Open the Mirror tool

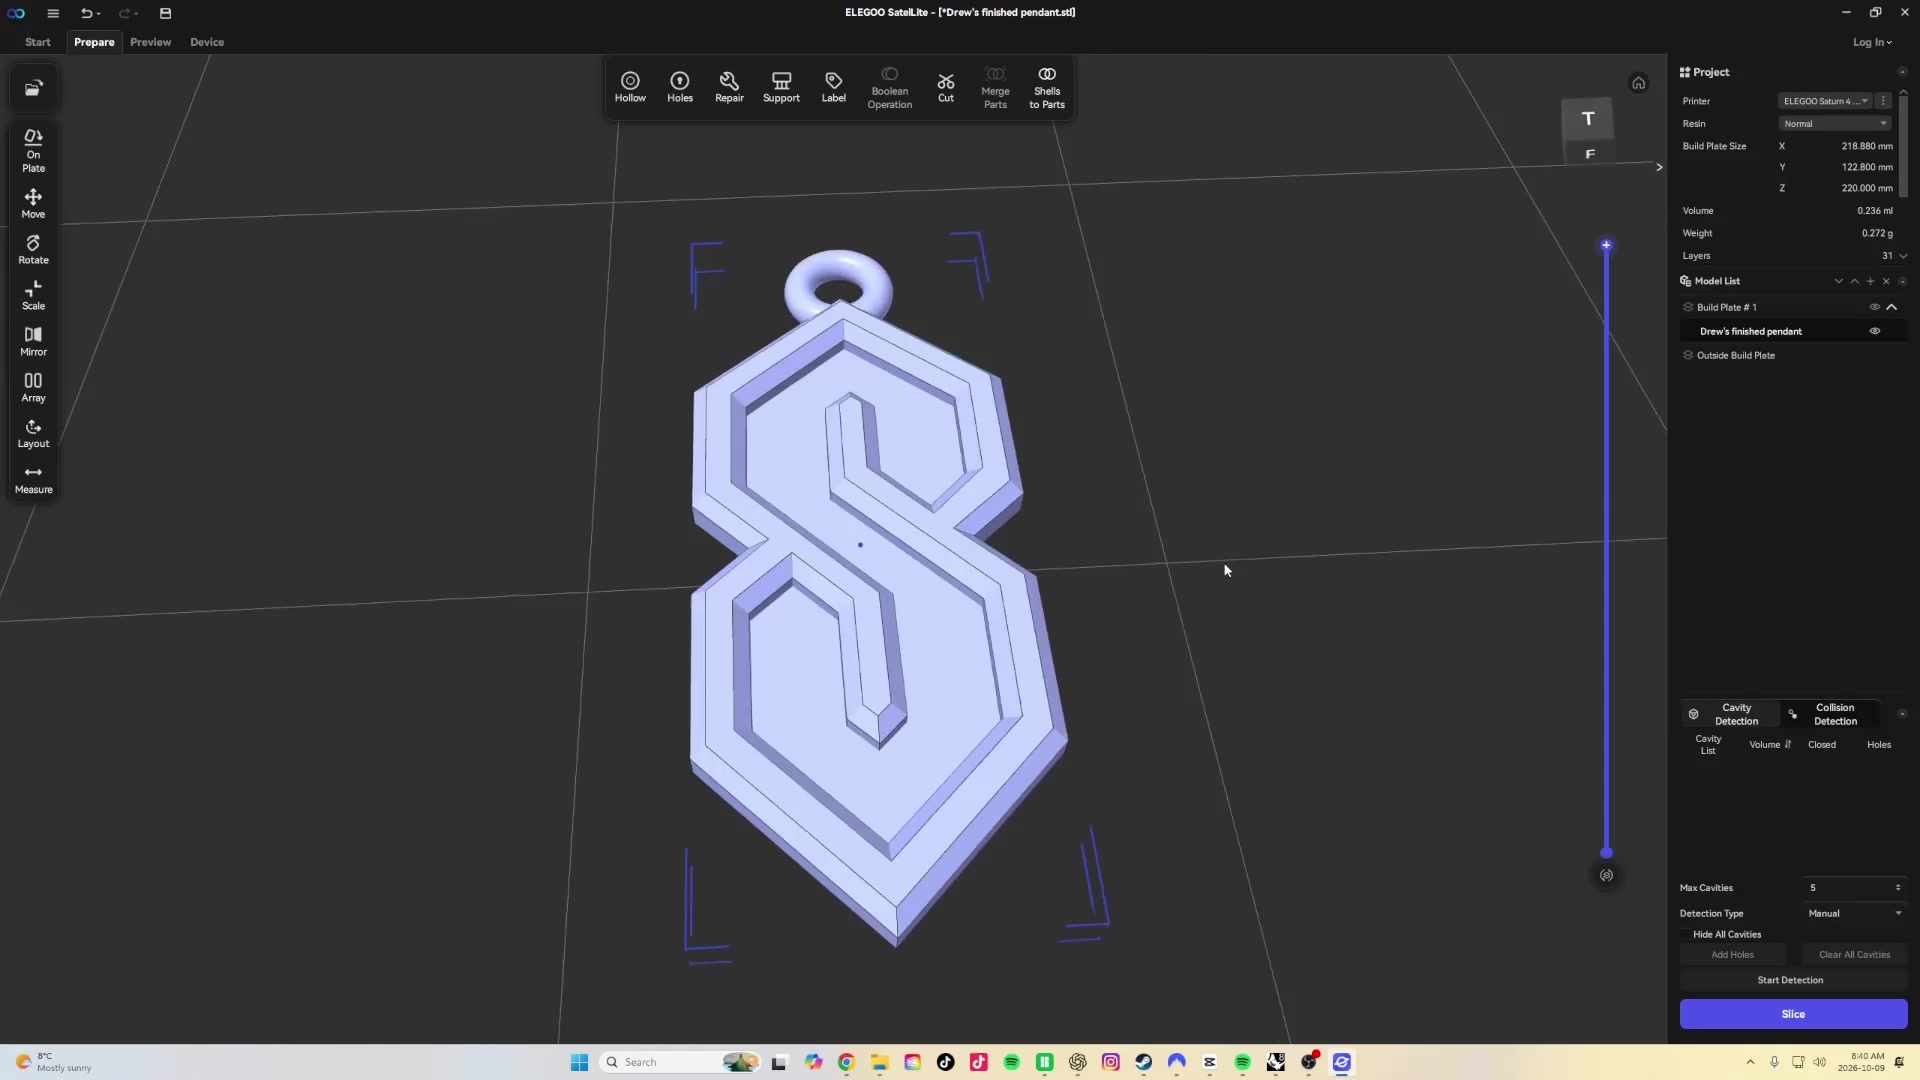(33, 341)
